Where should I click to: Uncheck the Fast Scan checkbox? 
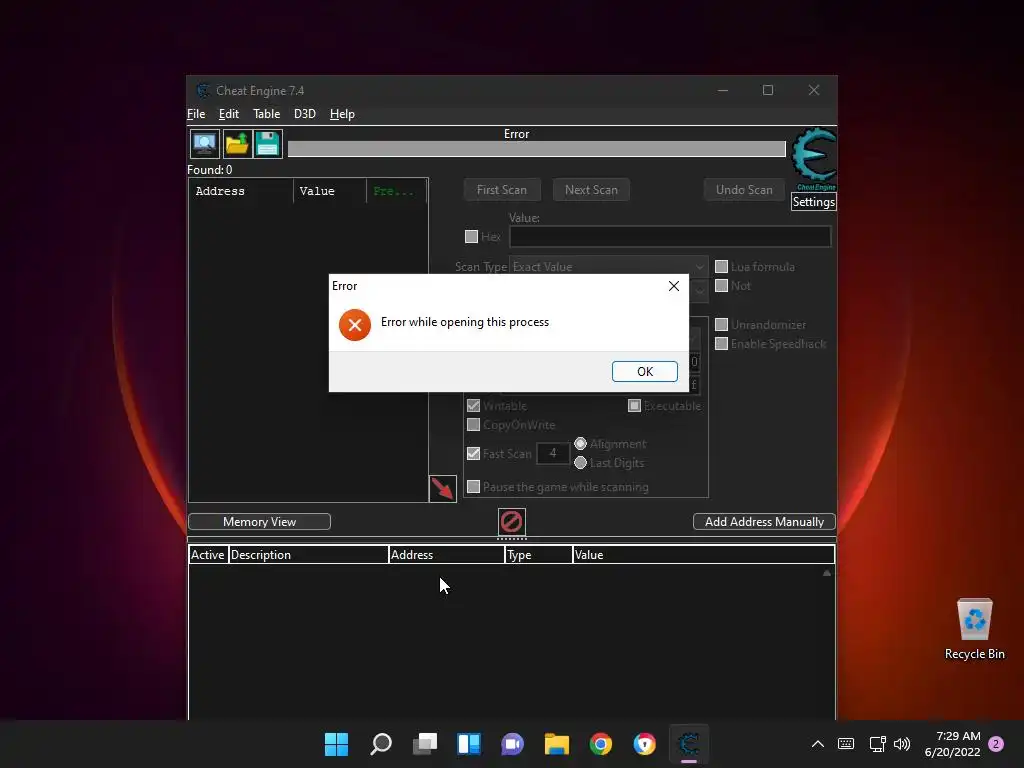[x=473, y=453]
